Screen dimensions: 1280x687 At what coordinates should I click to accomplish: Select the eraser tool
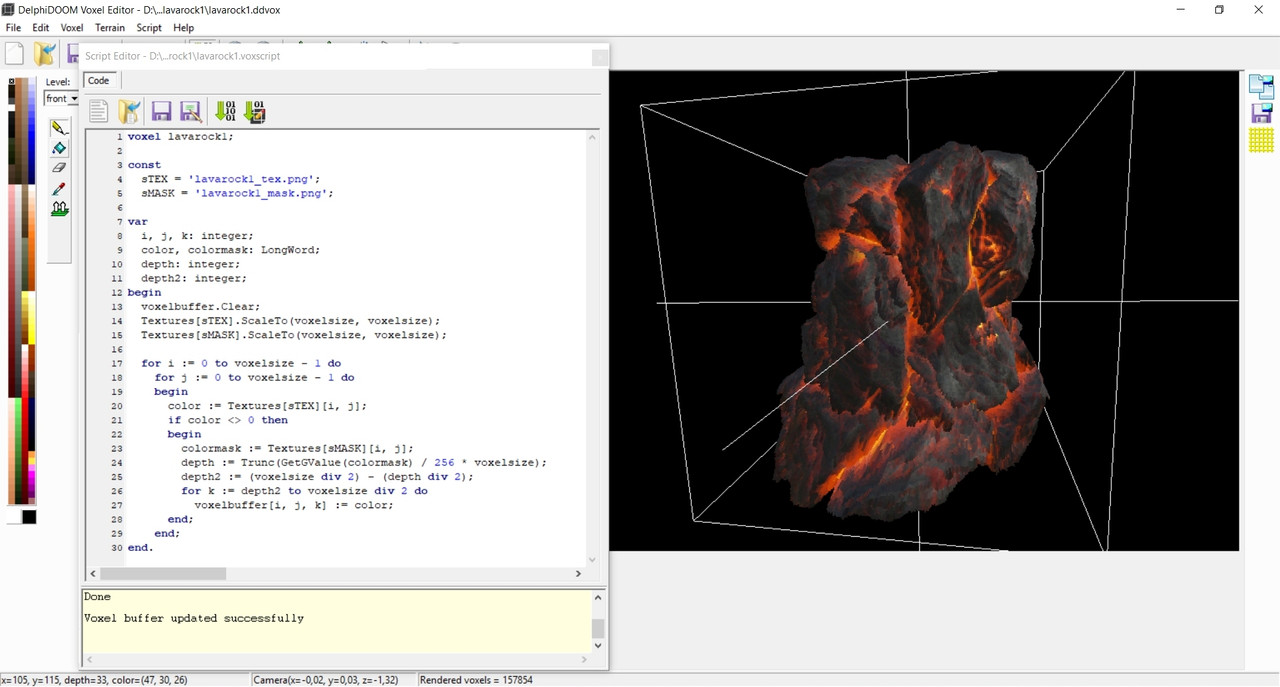click(59, 168)
